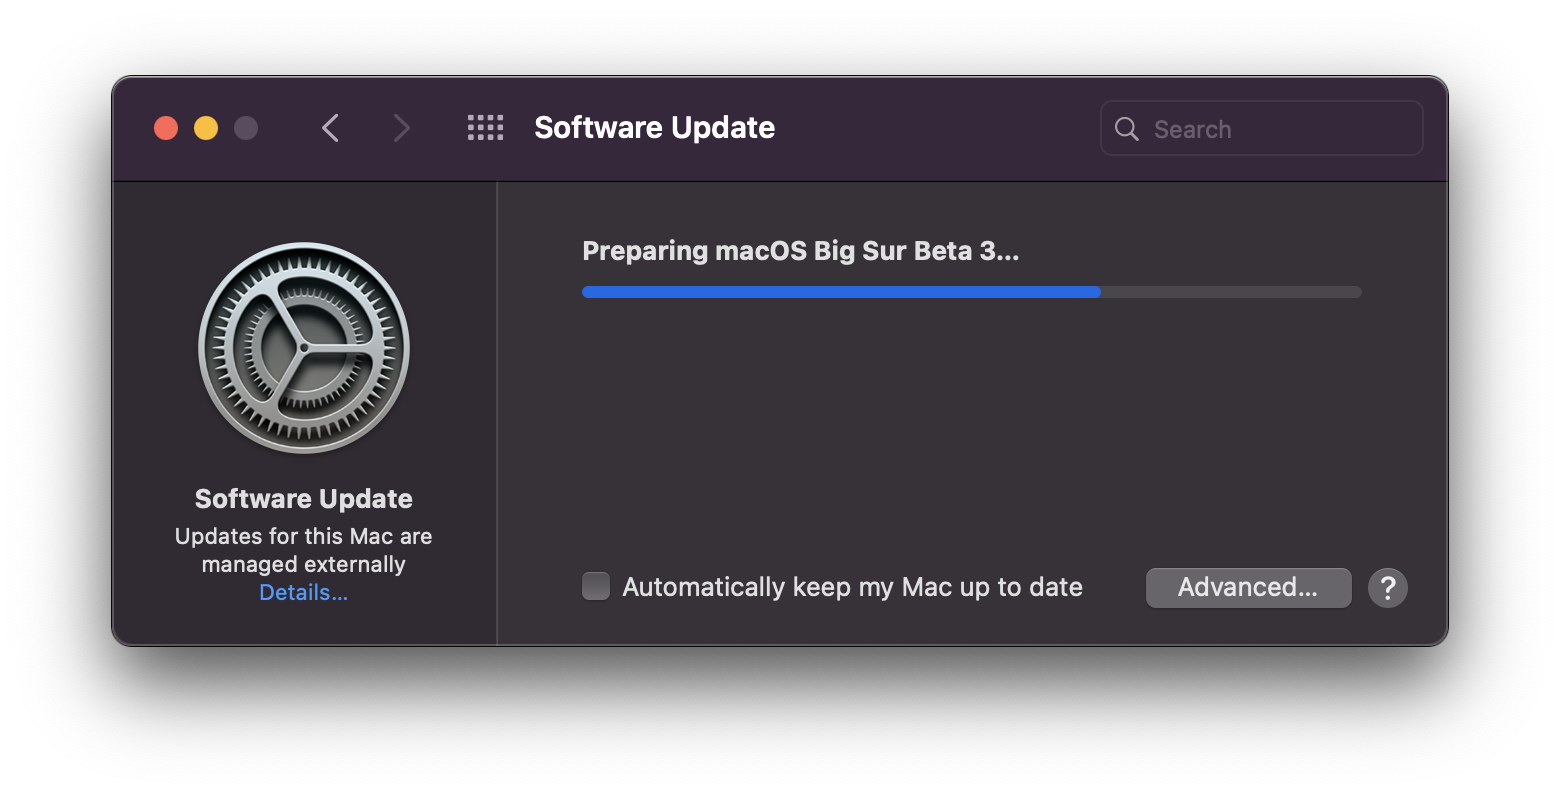This screenshot has width=1560, height=794.
Task: Click the unfilled gray end of progress bar
Action: click(x=1230, y=292)
